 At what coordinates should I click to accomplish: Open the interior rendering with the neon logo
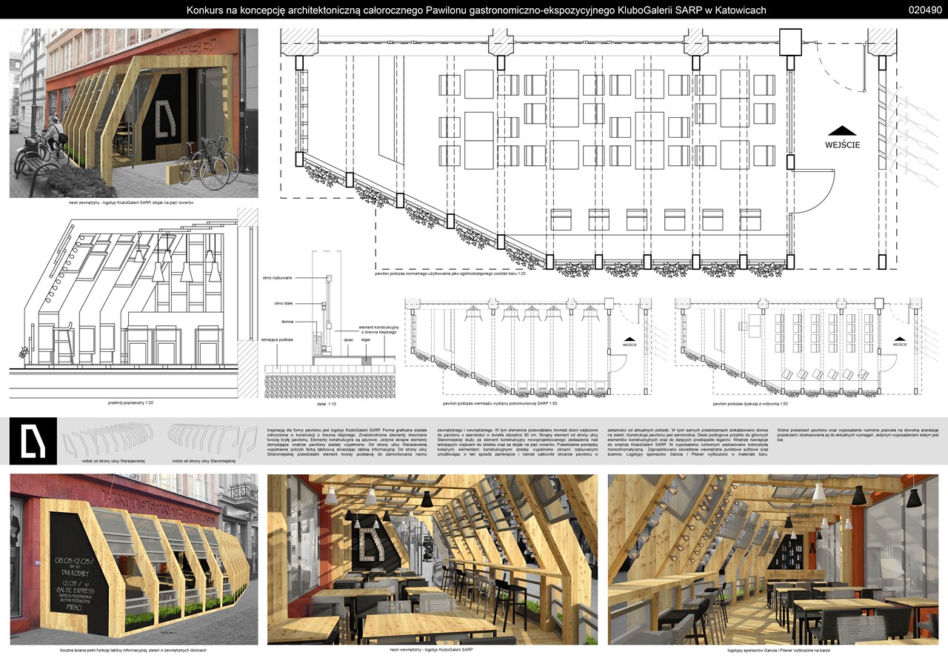[432, 559]
